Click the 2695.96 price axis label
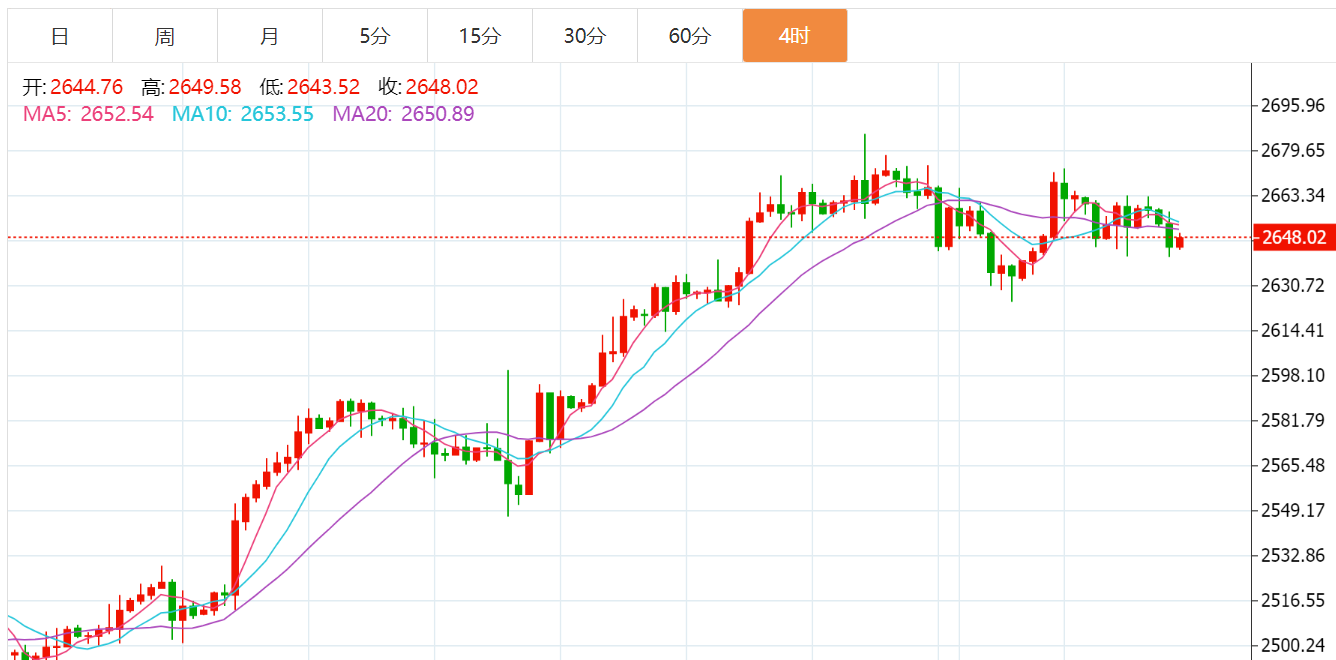1336x660 pixels. click(1294, 105)
